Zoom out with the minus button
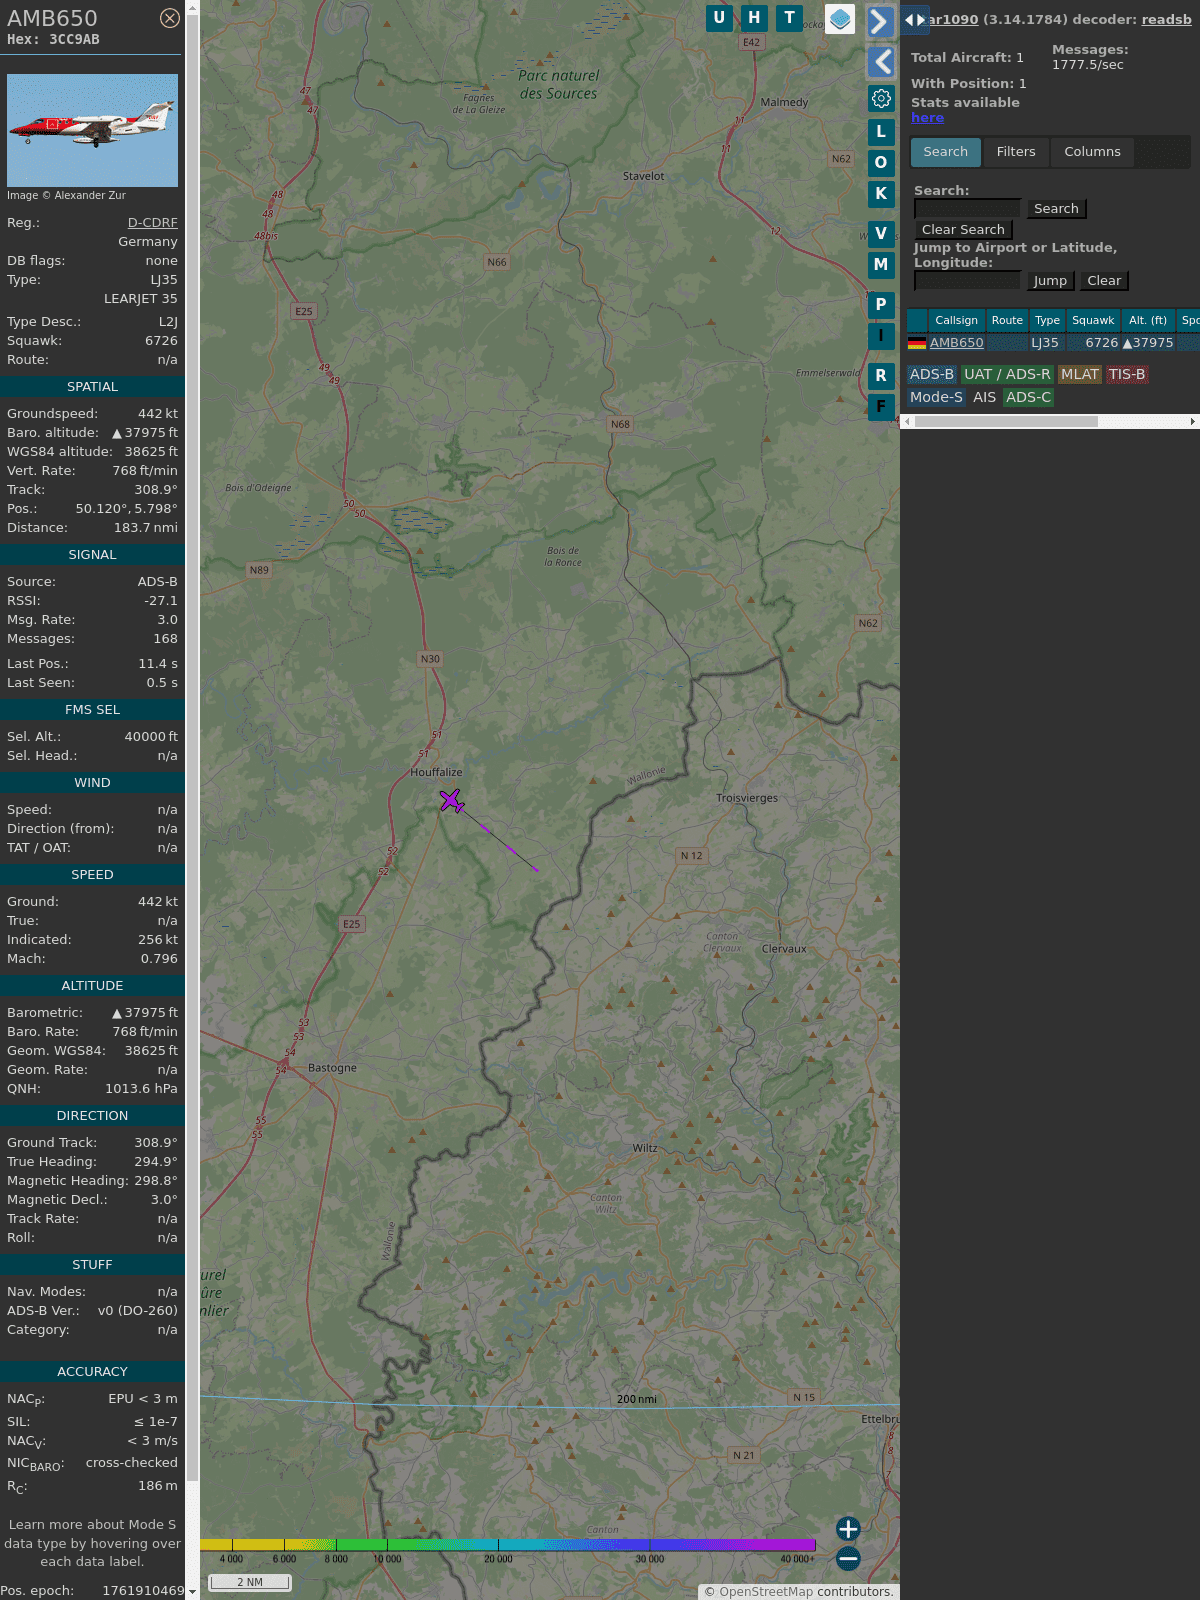 tap(848, 1558)
